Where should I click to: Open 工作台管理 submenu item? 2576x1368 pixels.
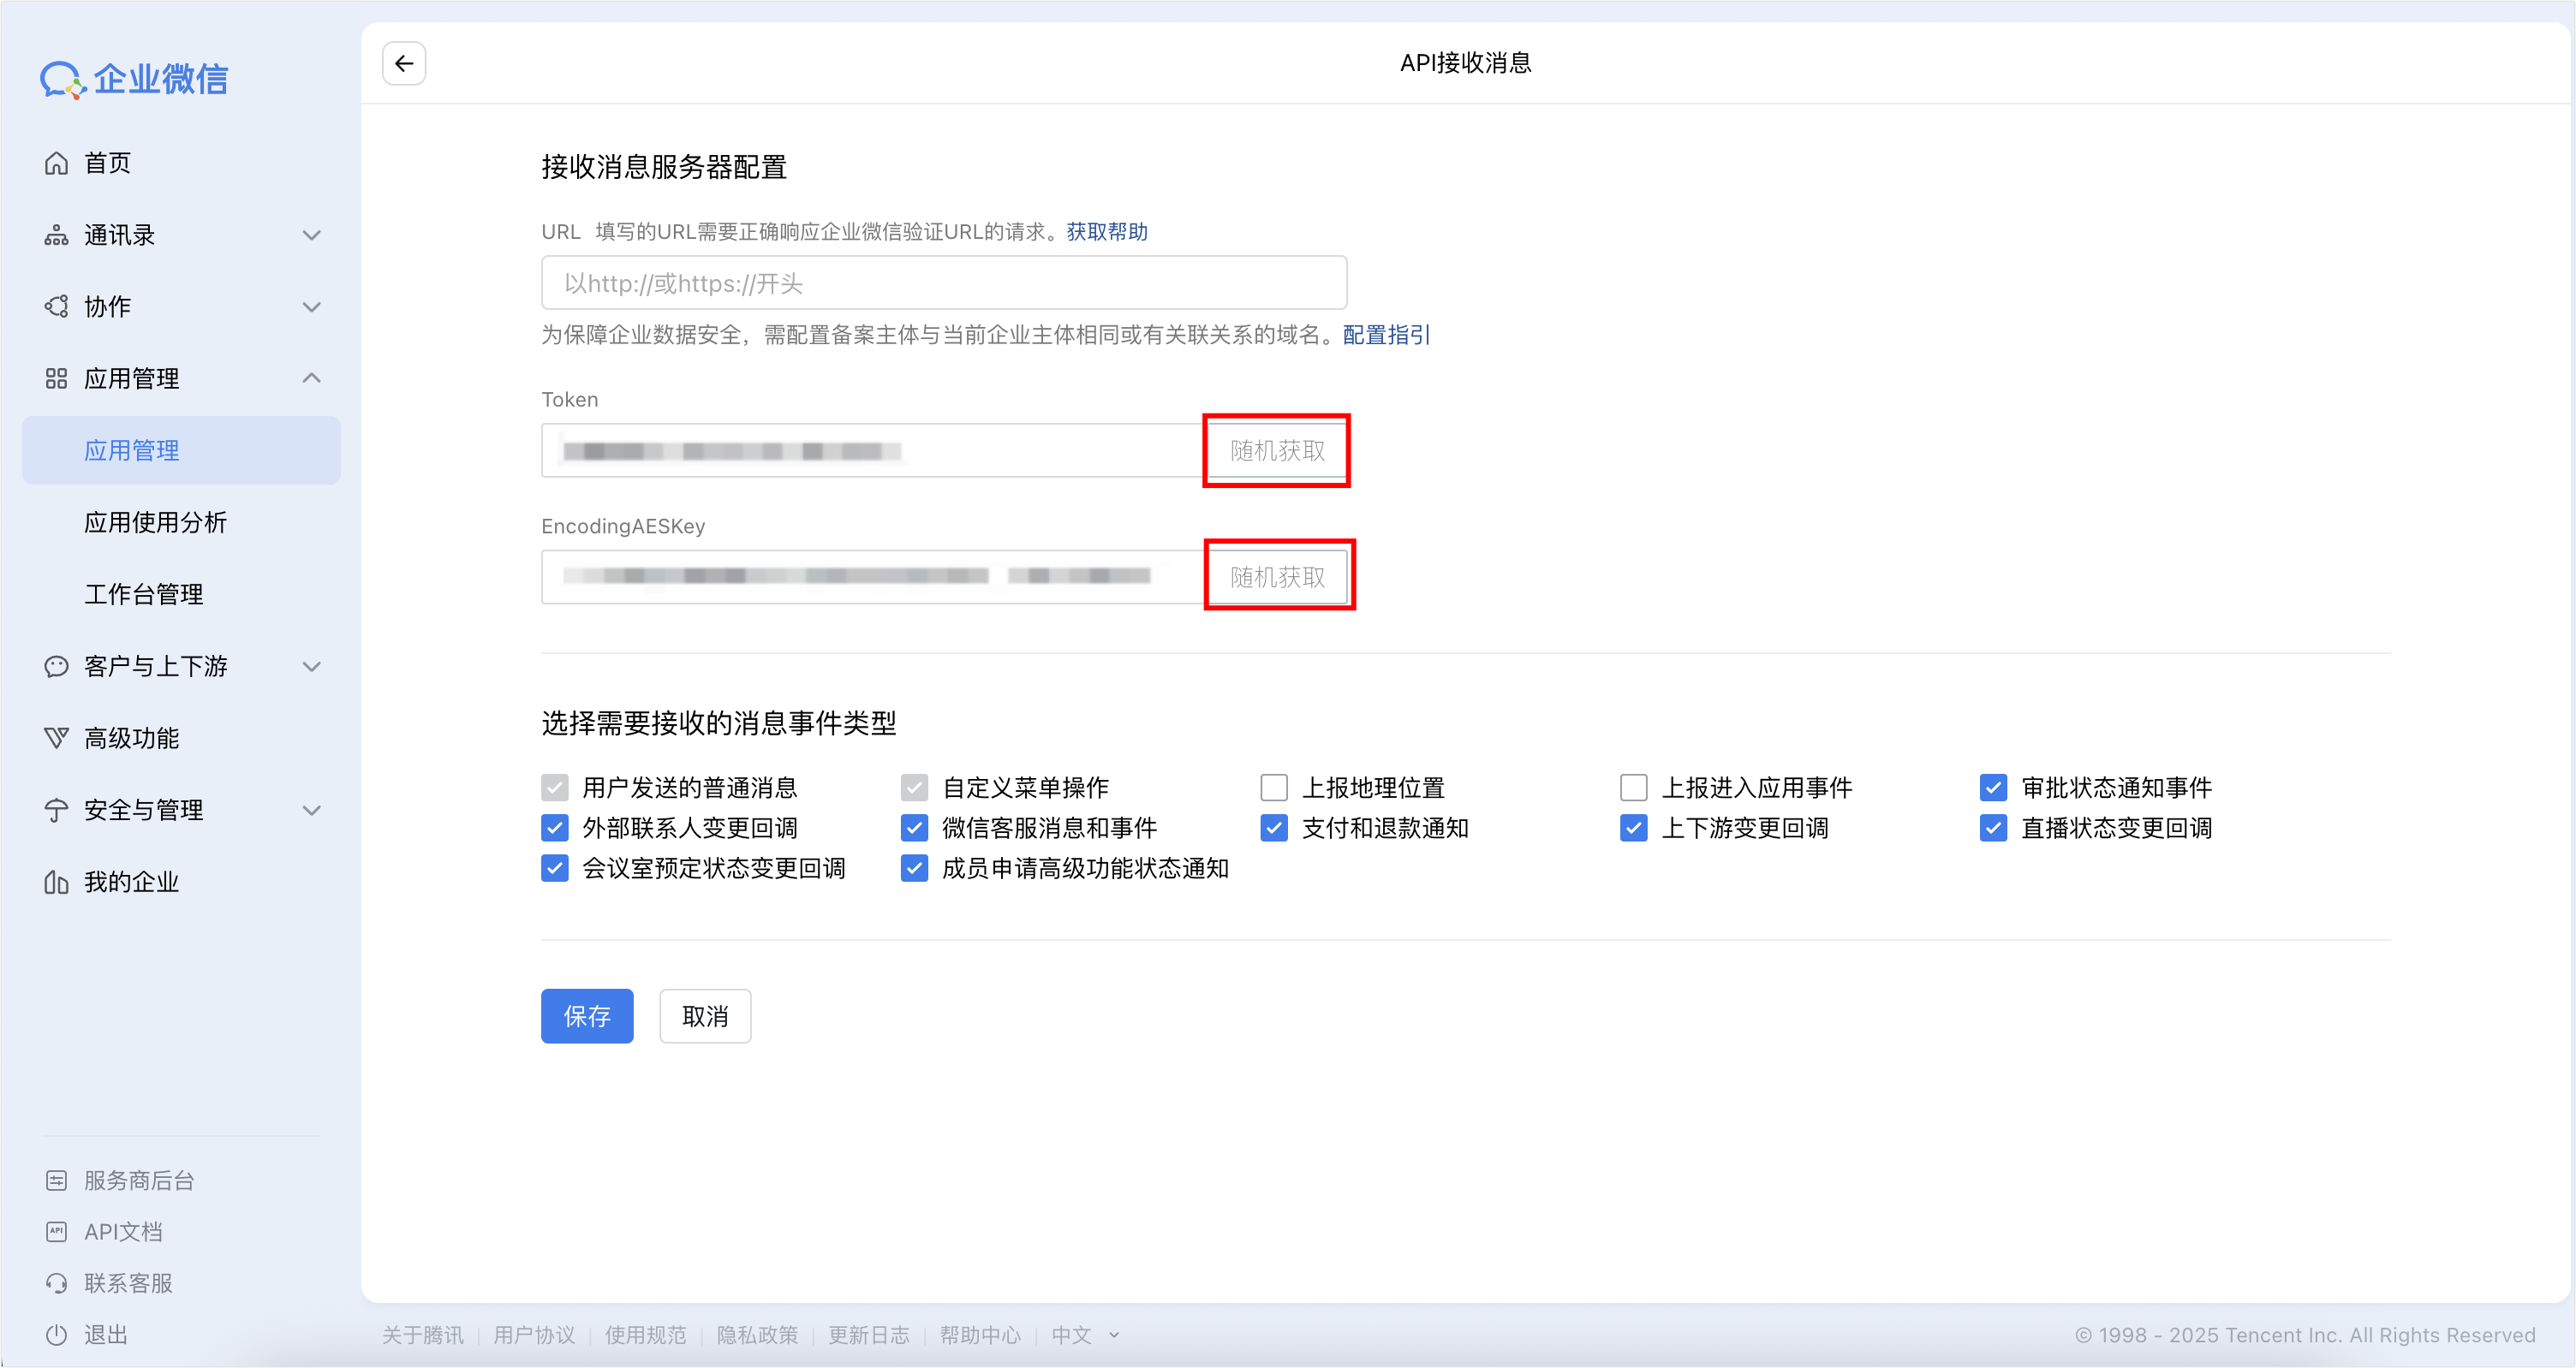[144, 594]
